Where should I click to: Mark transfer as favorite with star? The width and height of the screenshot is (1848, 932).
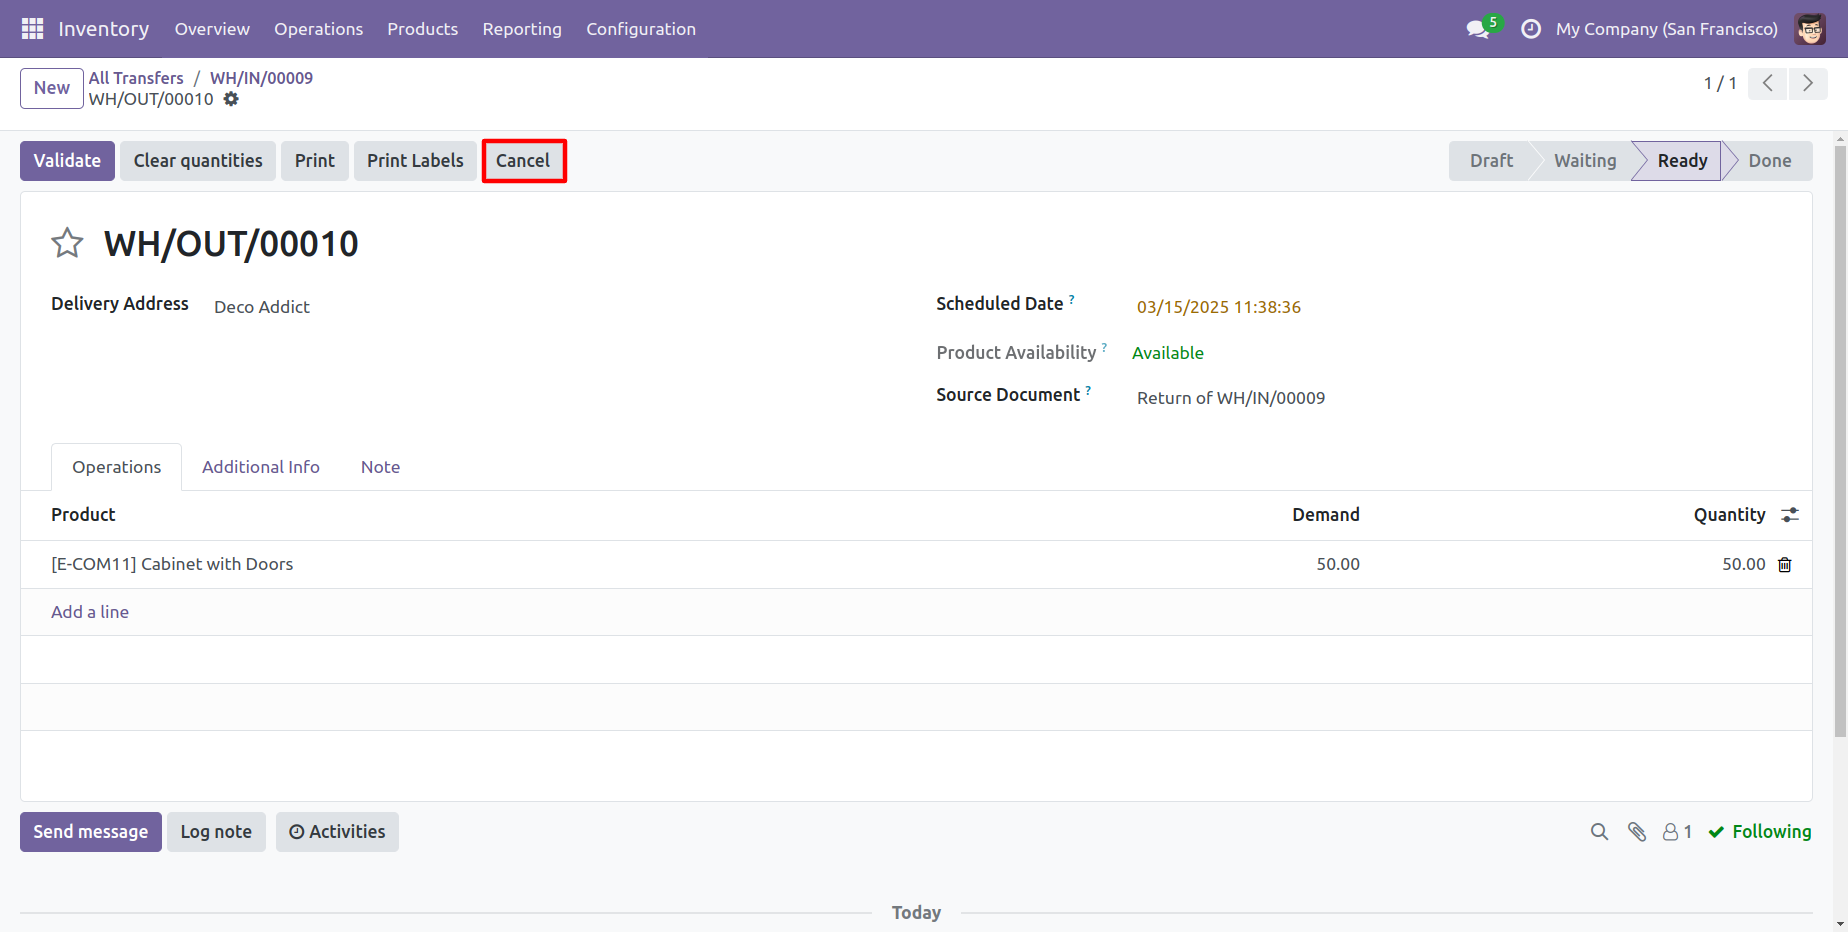click(x=67, y=243)
